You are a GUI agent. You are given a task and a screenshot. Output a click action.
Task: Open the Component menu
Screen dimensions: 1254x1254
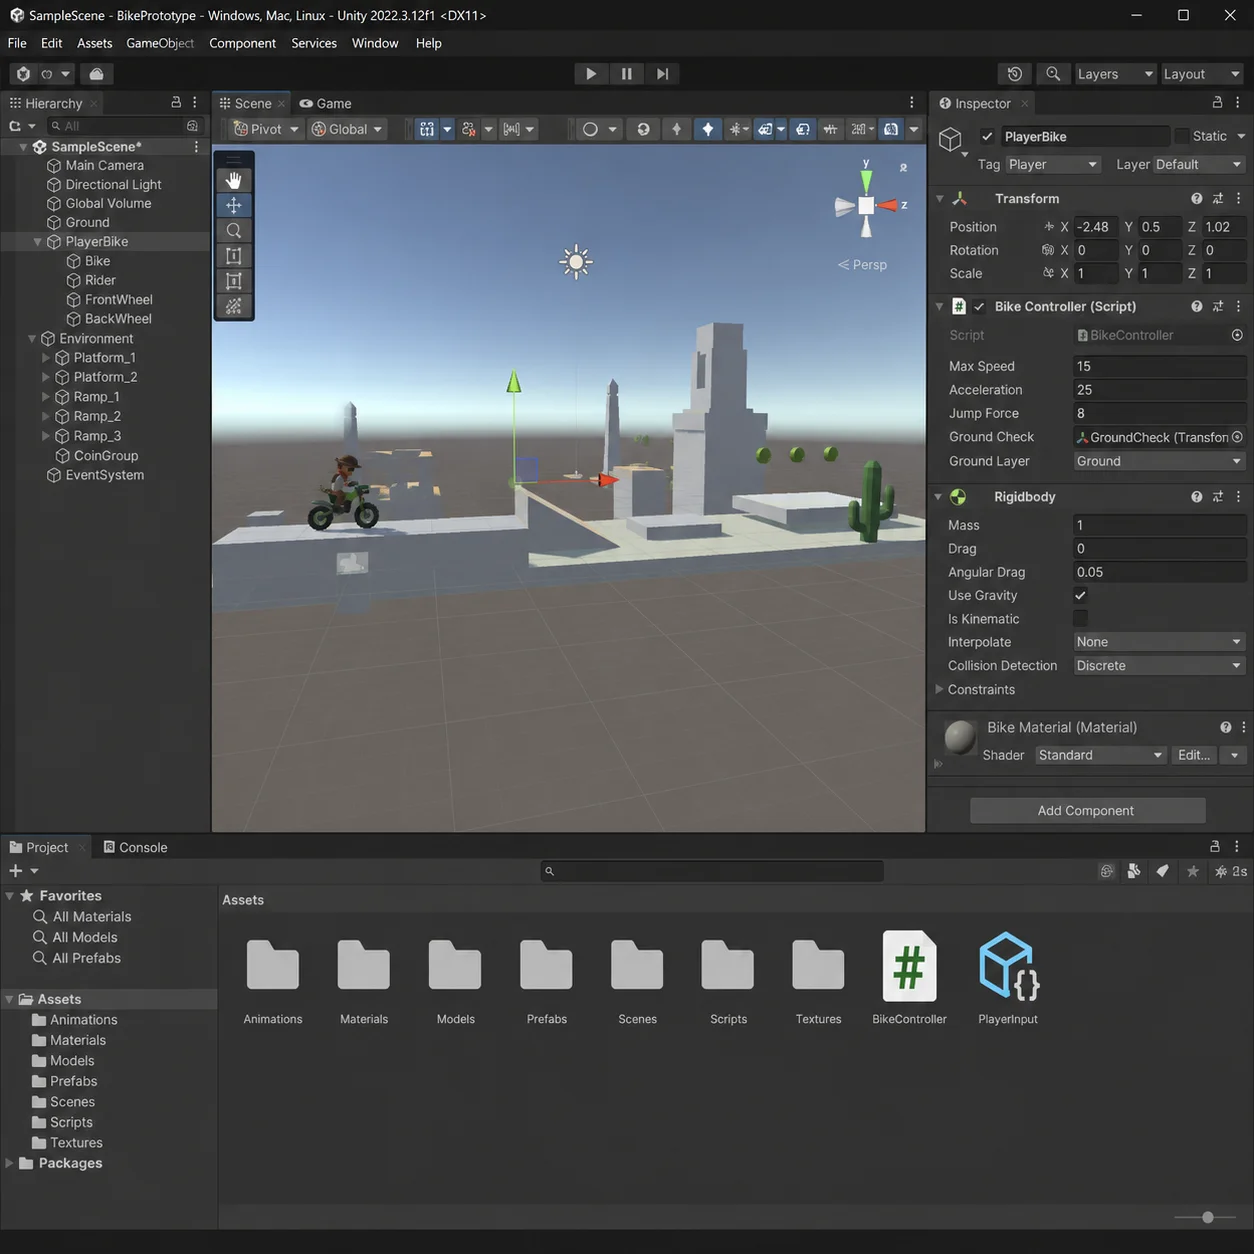242,43
